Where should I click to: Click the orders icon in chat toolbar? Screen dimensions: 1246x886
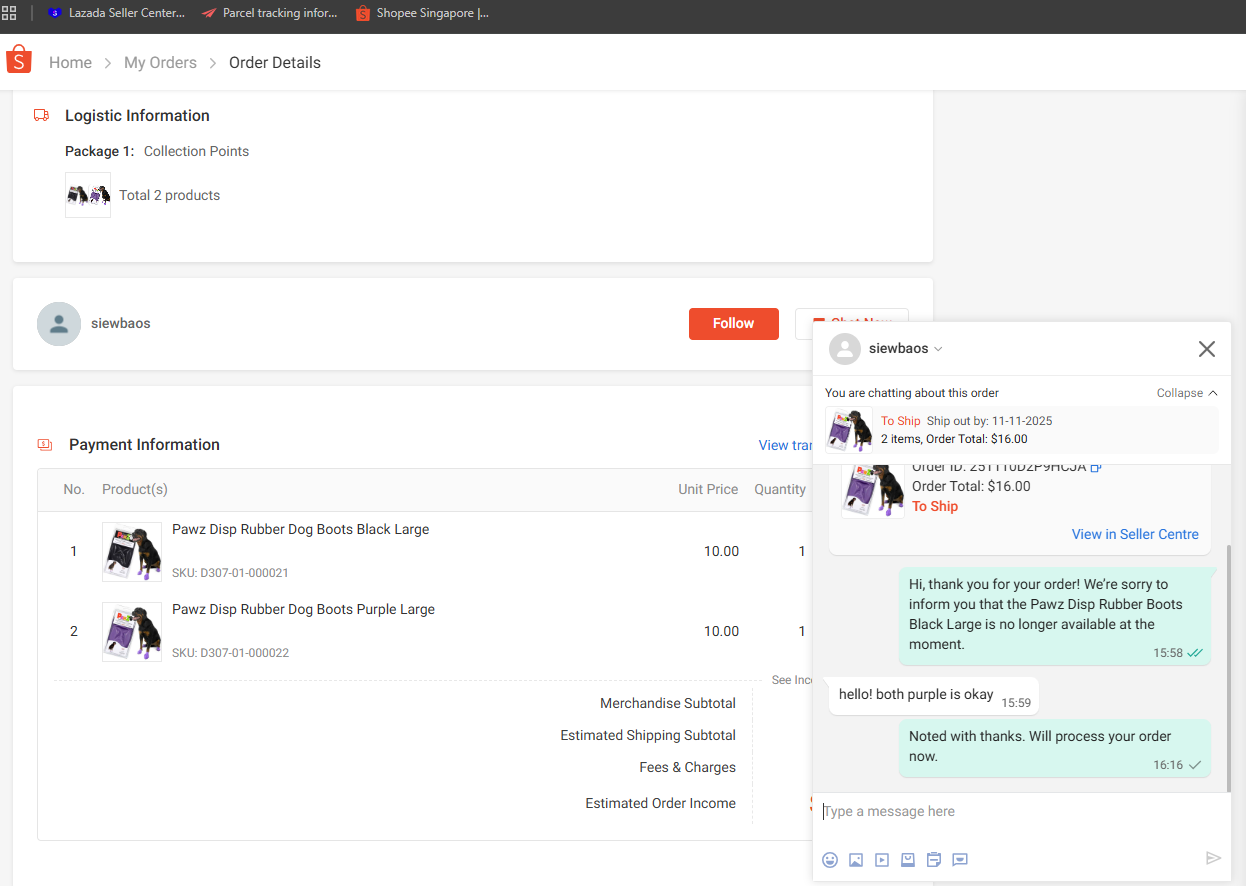point(934,859)
